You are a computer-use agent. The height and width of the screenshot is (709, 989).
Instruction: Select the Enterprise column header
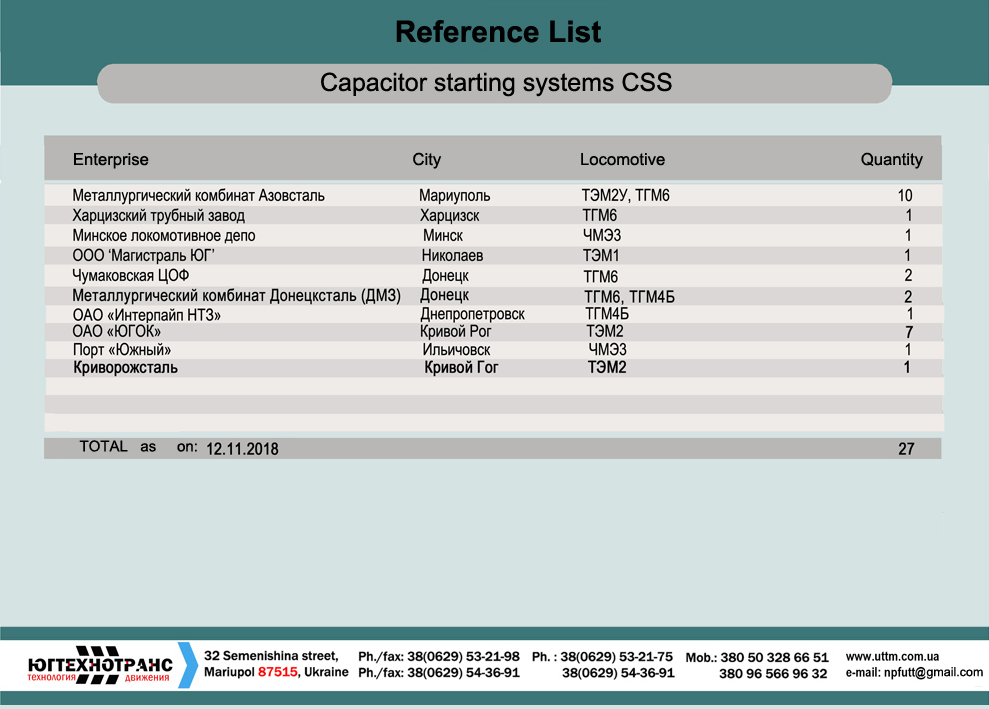(110, 160)
